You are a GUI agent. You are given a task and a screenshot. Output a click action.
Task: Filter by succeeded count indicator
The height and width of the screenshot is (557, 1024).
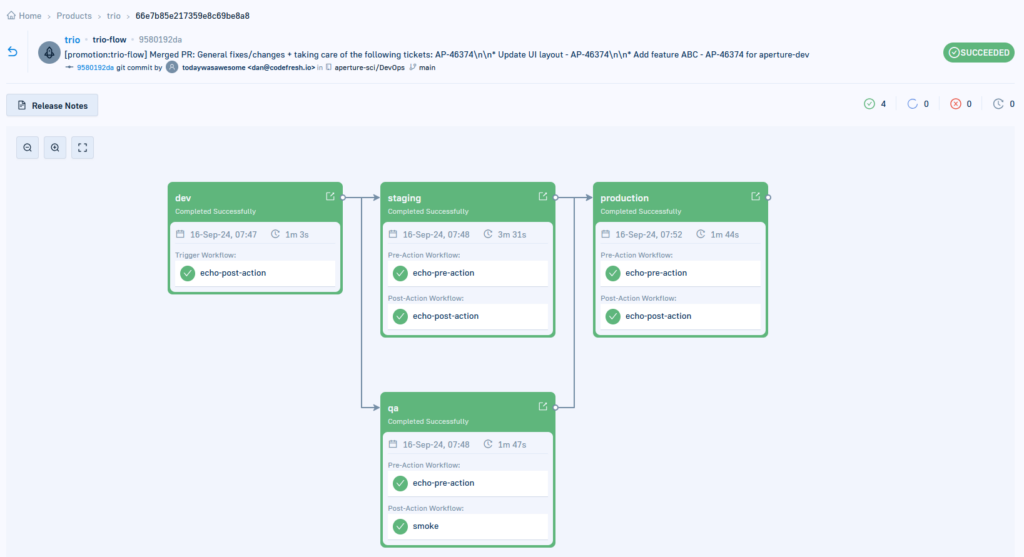pyautogui.click(x=875, y=104)
